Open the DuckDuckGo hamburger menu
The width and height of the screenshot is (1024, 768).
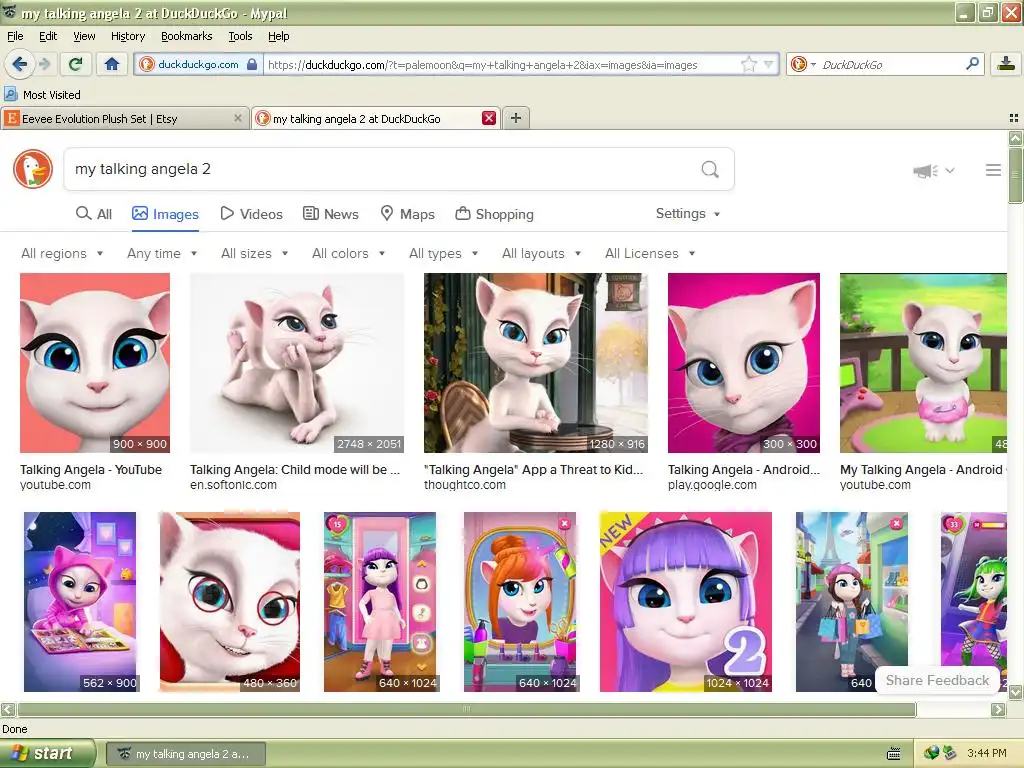pyautogui.click(x=993, y=170)
